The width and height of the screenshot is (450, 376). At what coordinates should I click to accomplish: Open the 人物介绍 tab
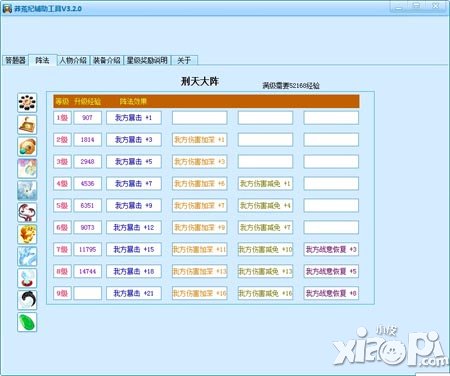[x=73, y=60]
